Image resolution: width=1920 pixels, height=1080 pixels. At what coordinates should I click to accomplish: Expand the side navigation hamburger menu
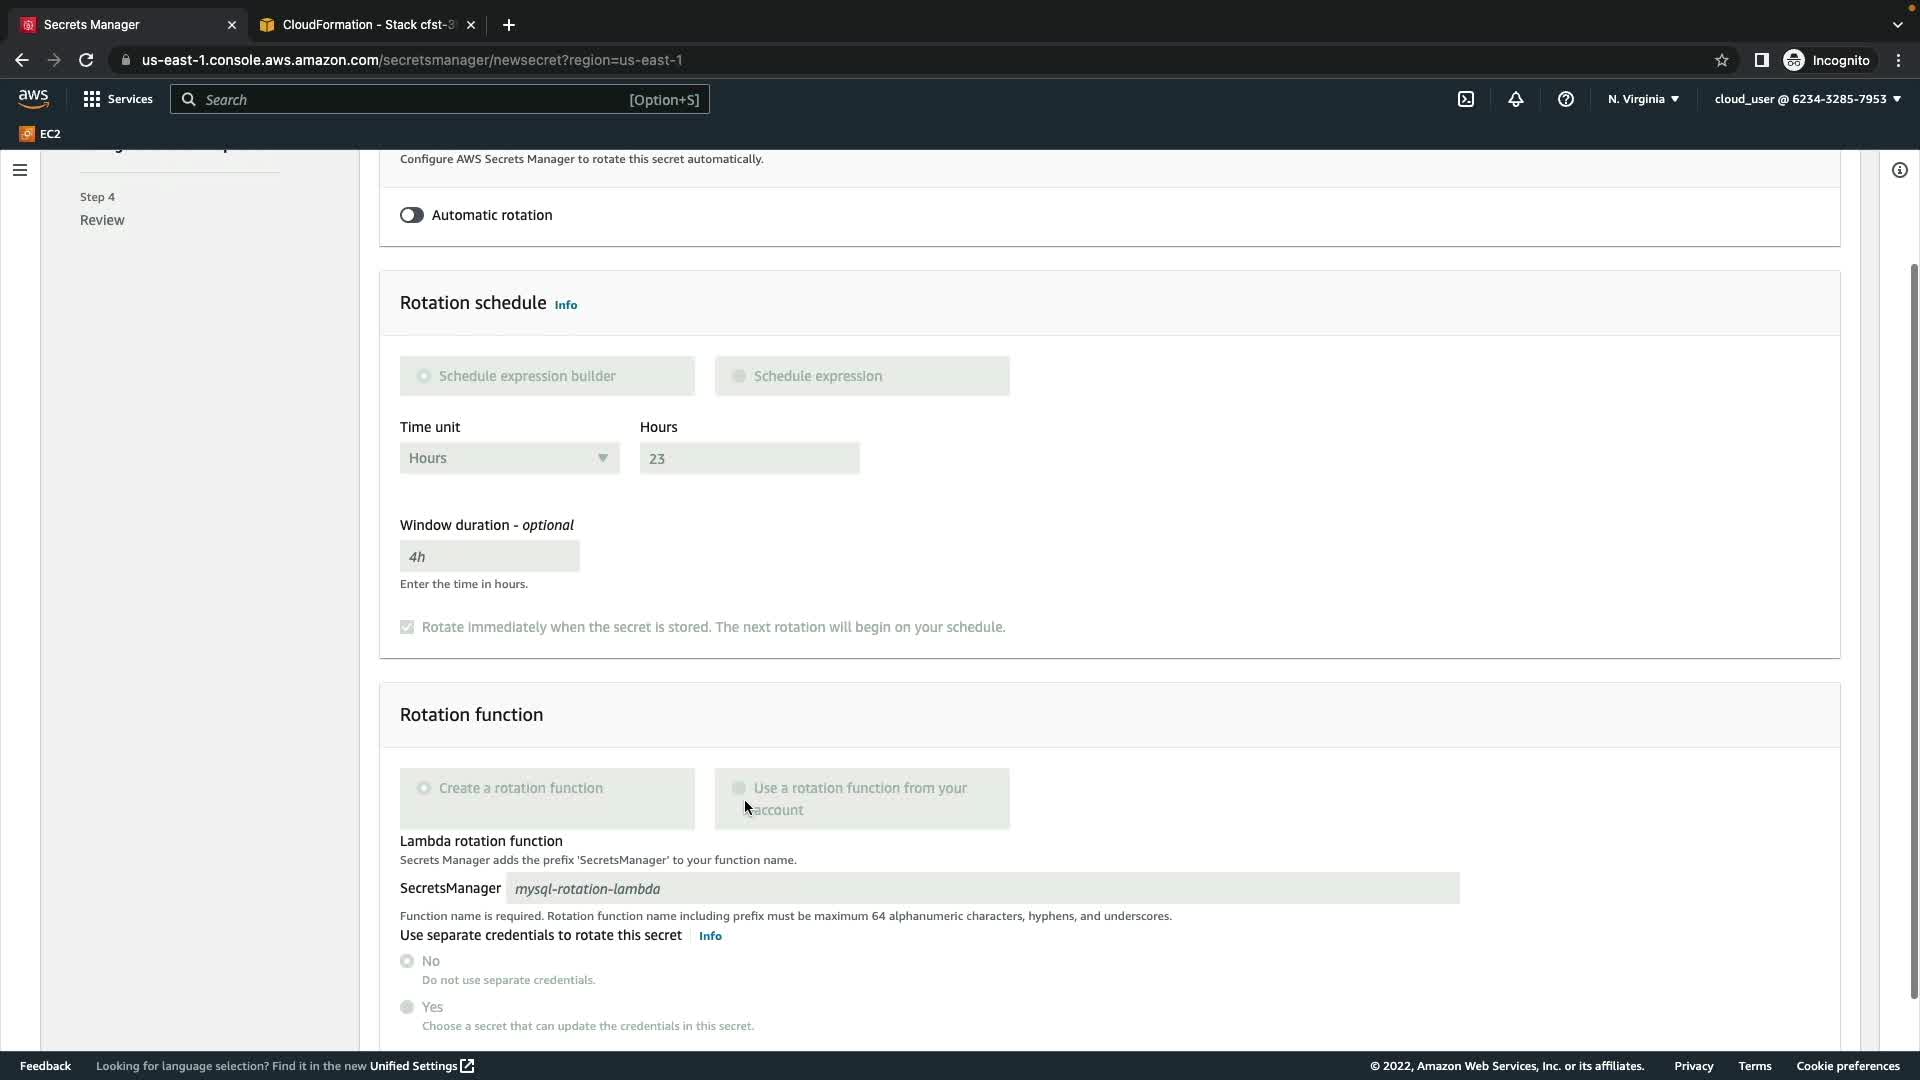coord(19,170)
